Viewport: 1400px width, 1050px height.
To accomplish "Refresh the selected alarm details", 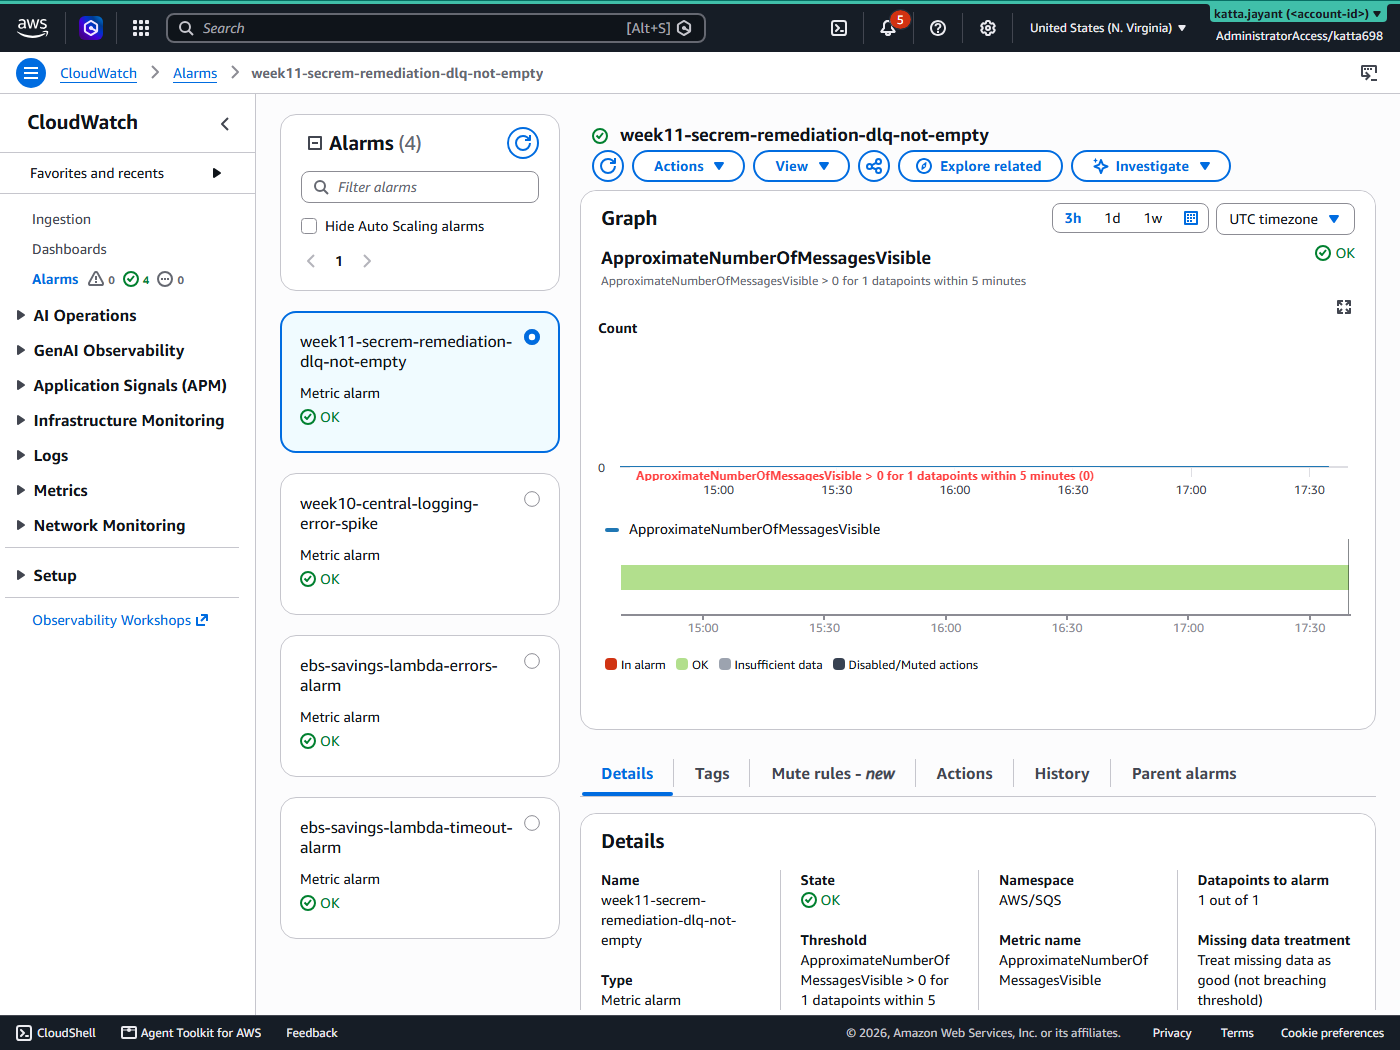I will [x=608, y=166].
